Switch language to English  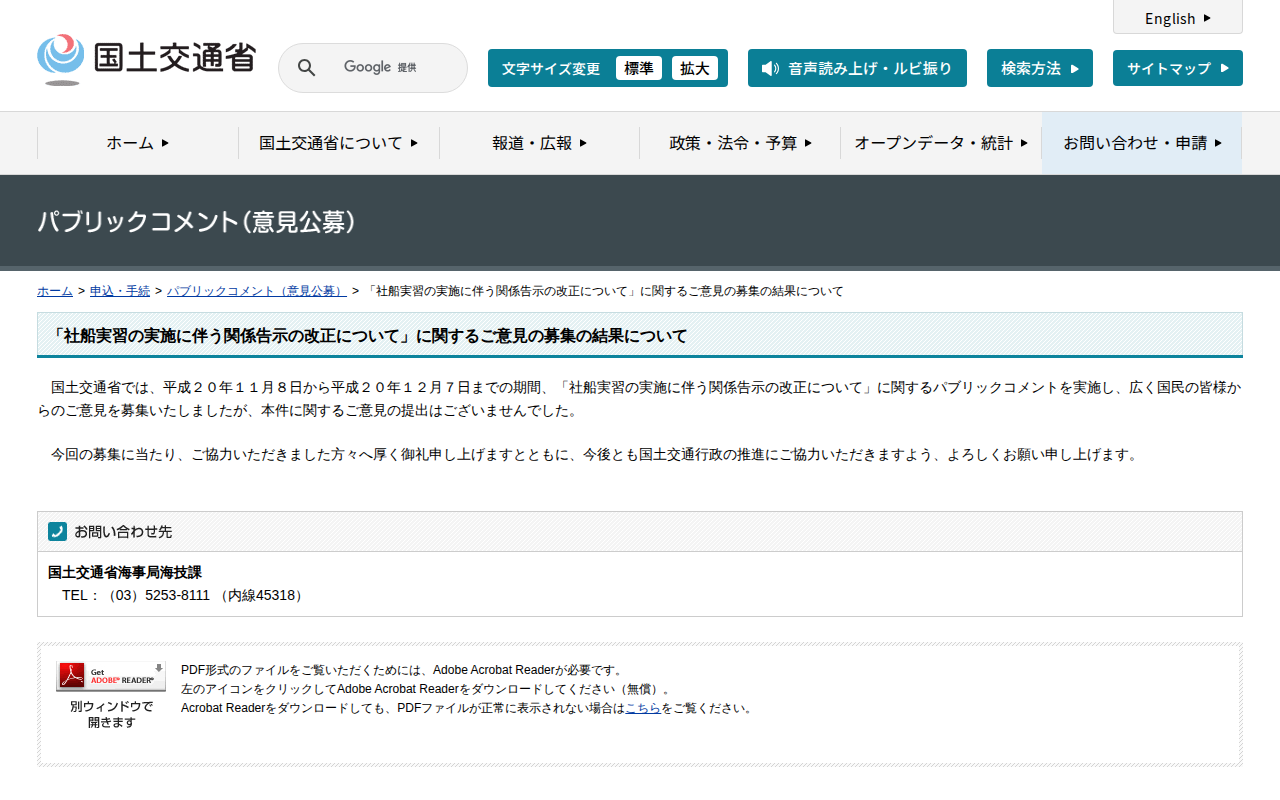click(x=1178, y=18)
